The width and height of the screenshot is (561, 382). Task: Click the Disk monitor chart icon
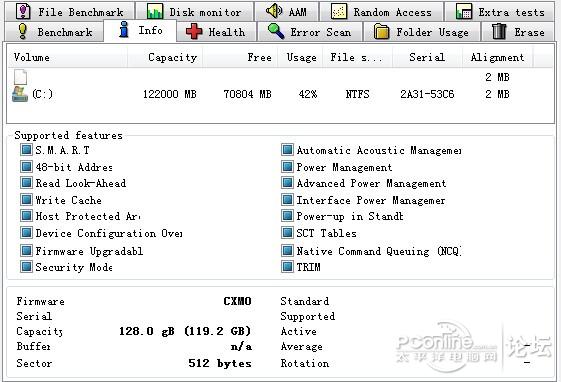155,11
